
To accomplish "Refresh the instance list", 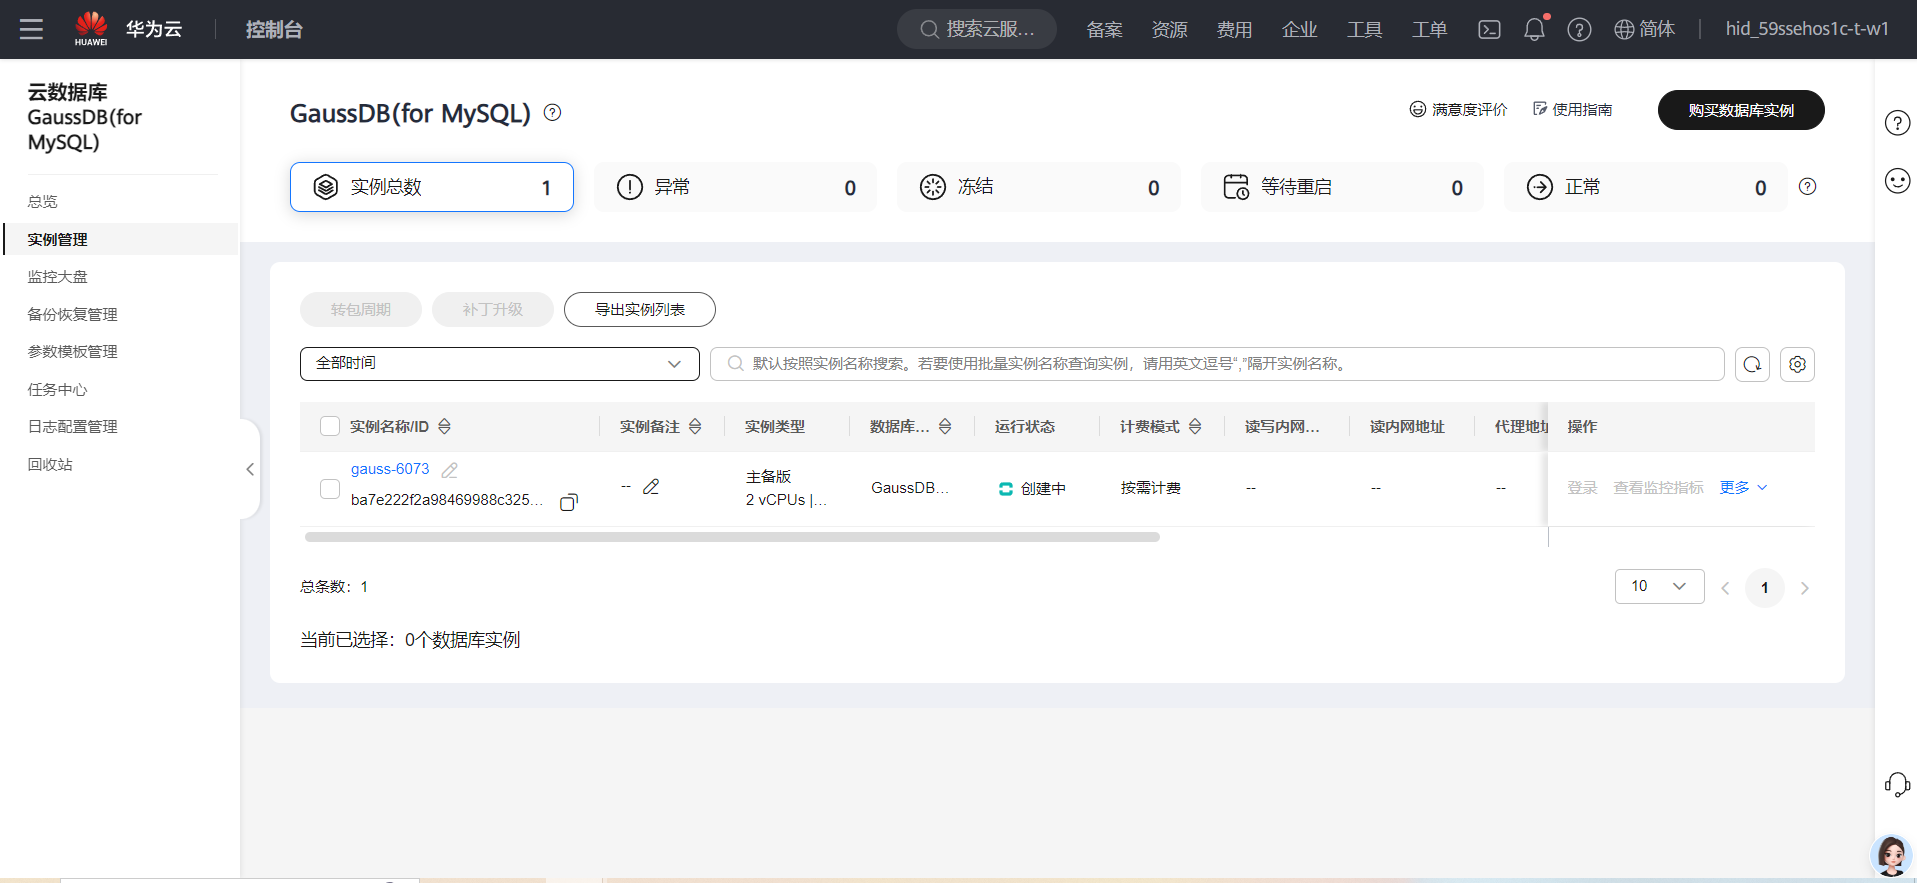I will coord(1752,364).
